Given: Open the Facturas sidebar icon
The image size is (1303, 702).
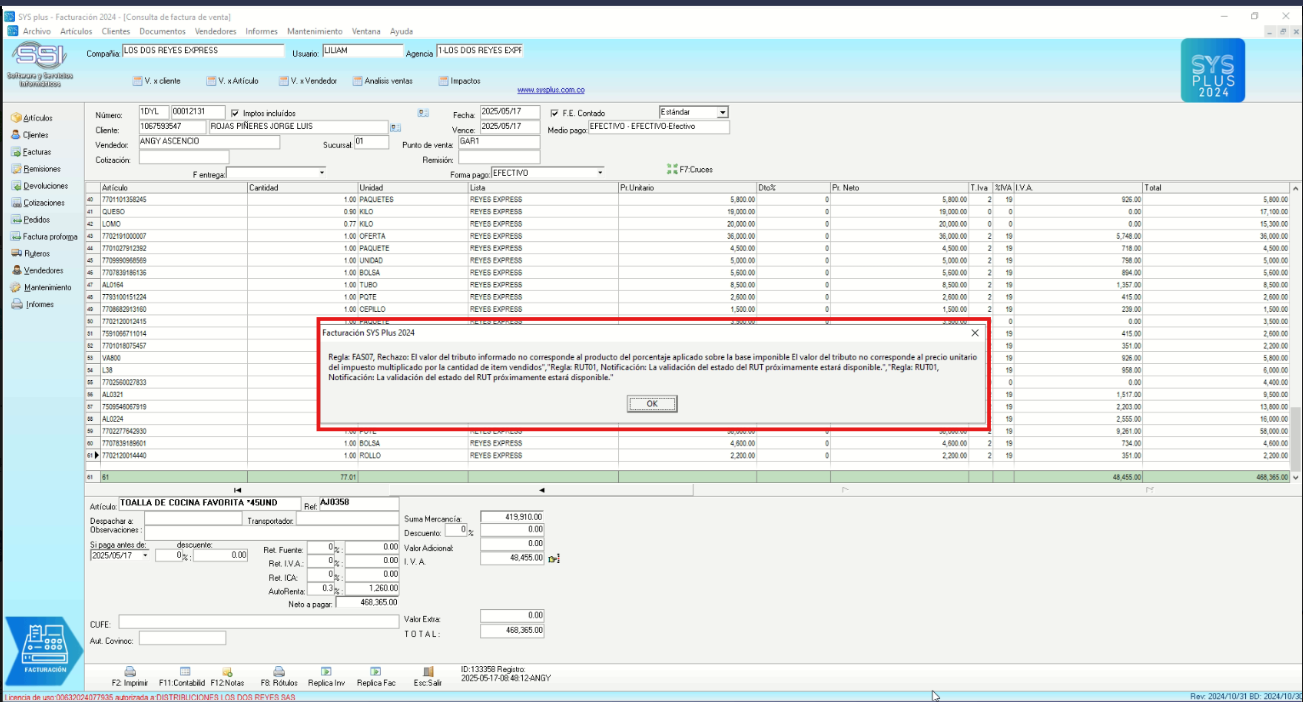Looking at the screenshot, I should tap(16, 152).
